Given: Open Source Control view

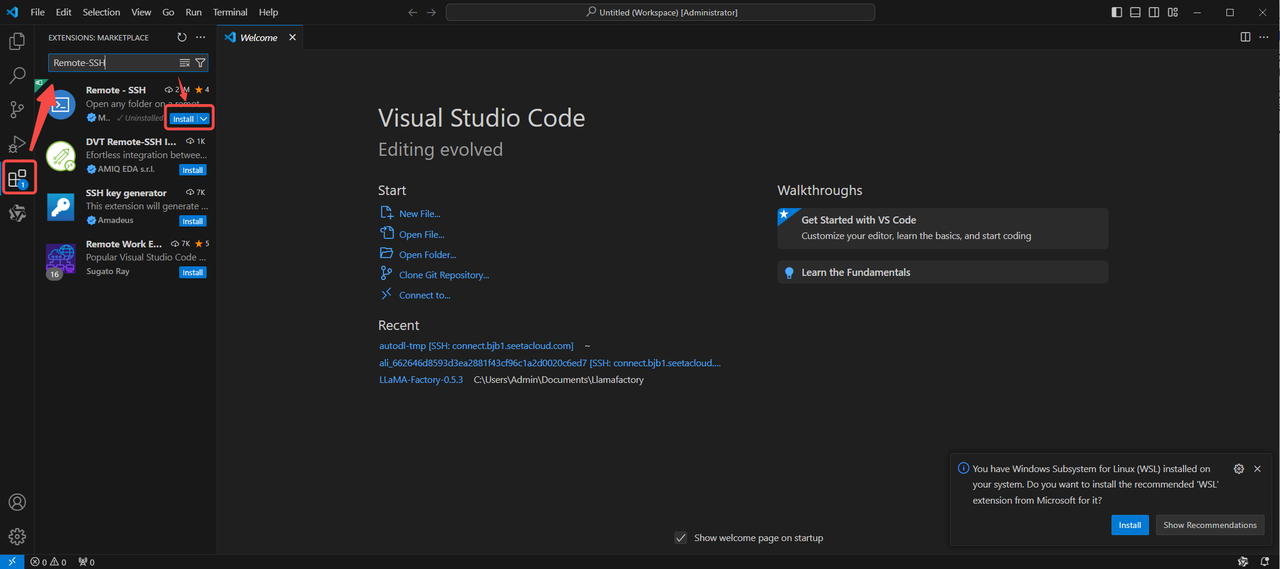Looking at the screenshot, I should pos(17,110).
